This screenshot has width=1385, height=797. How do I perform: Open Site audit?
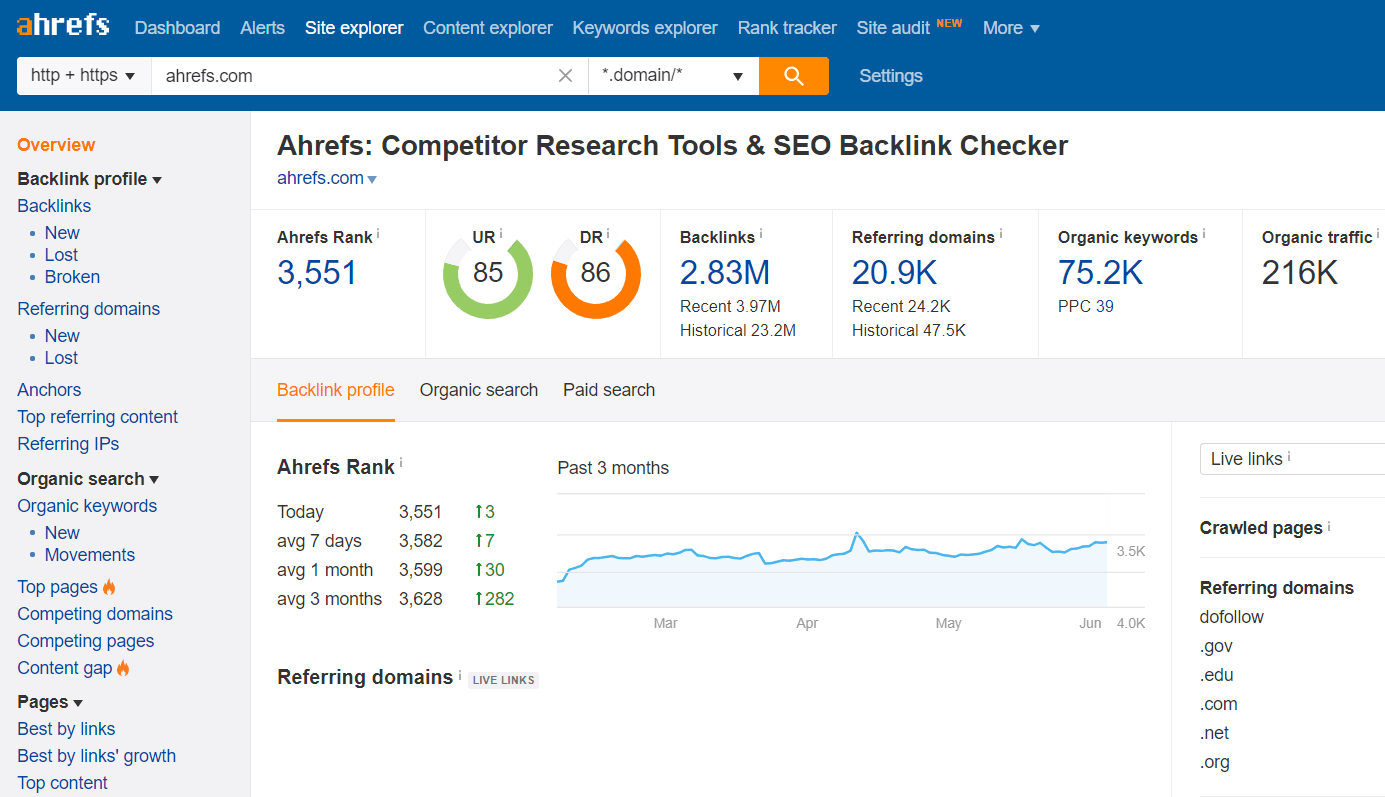click(x=893, y=28)
